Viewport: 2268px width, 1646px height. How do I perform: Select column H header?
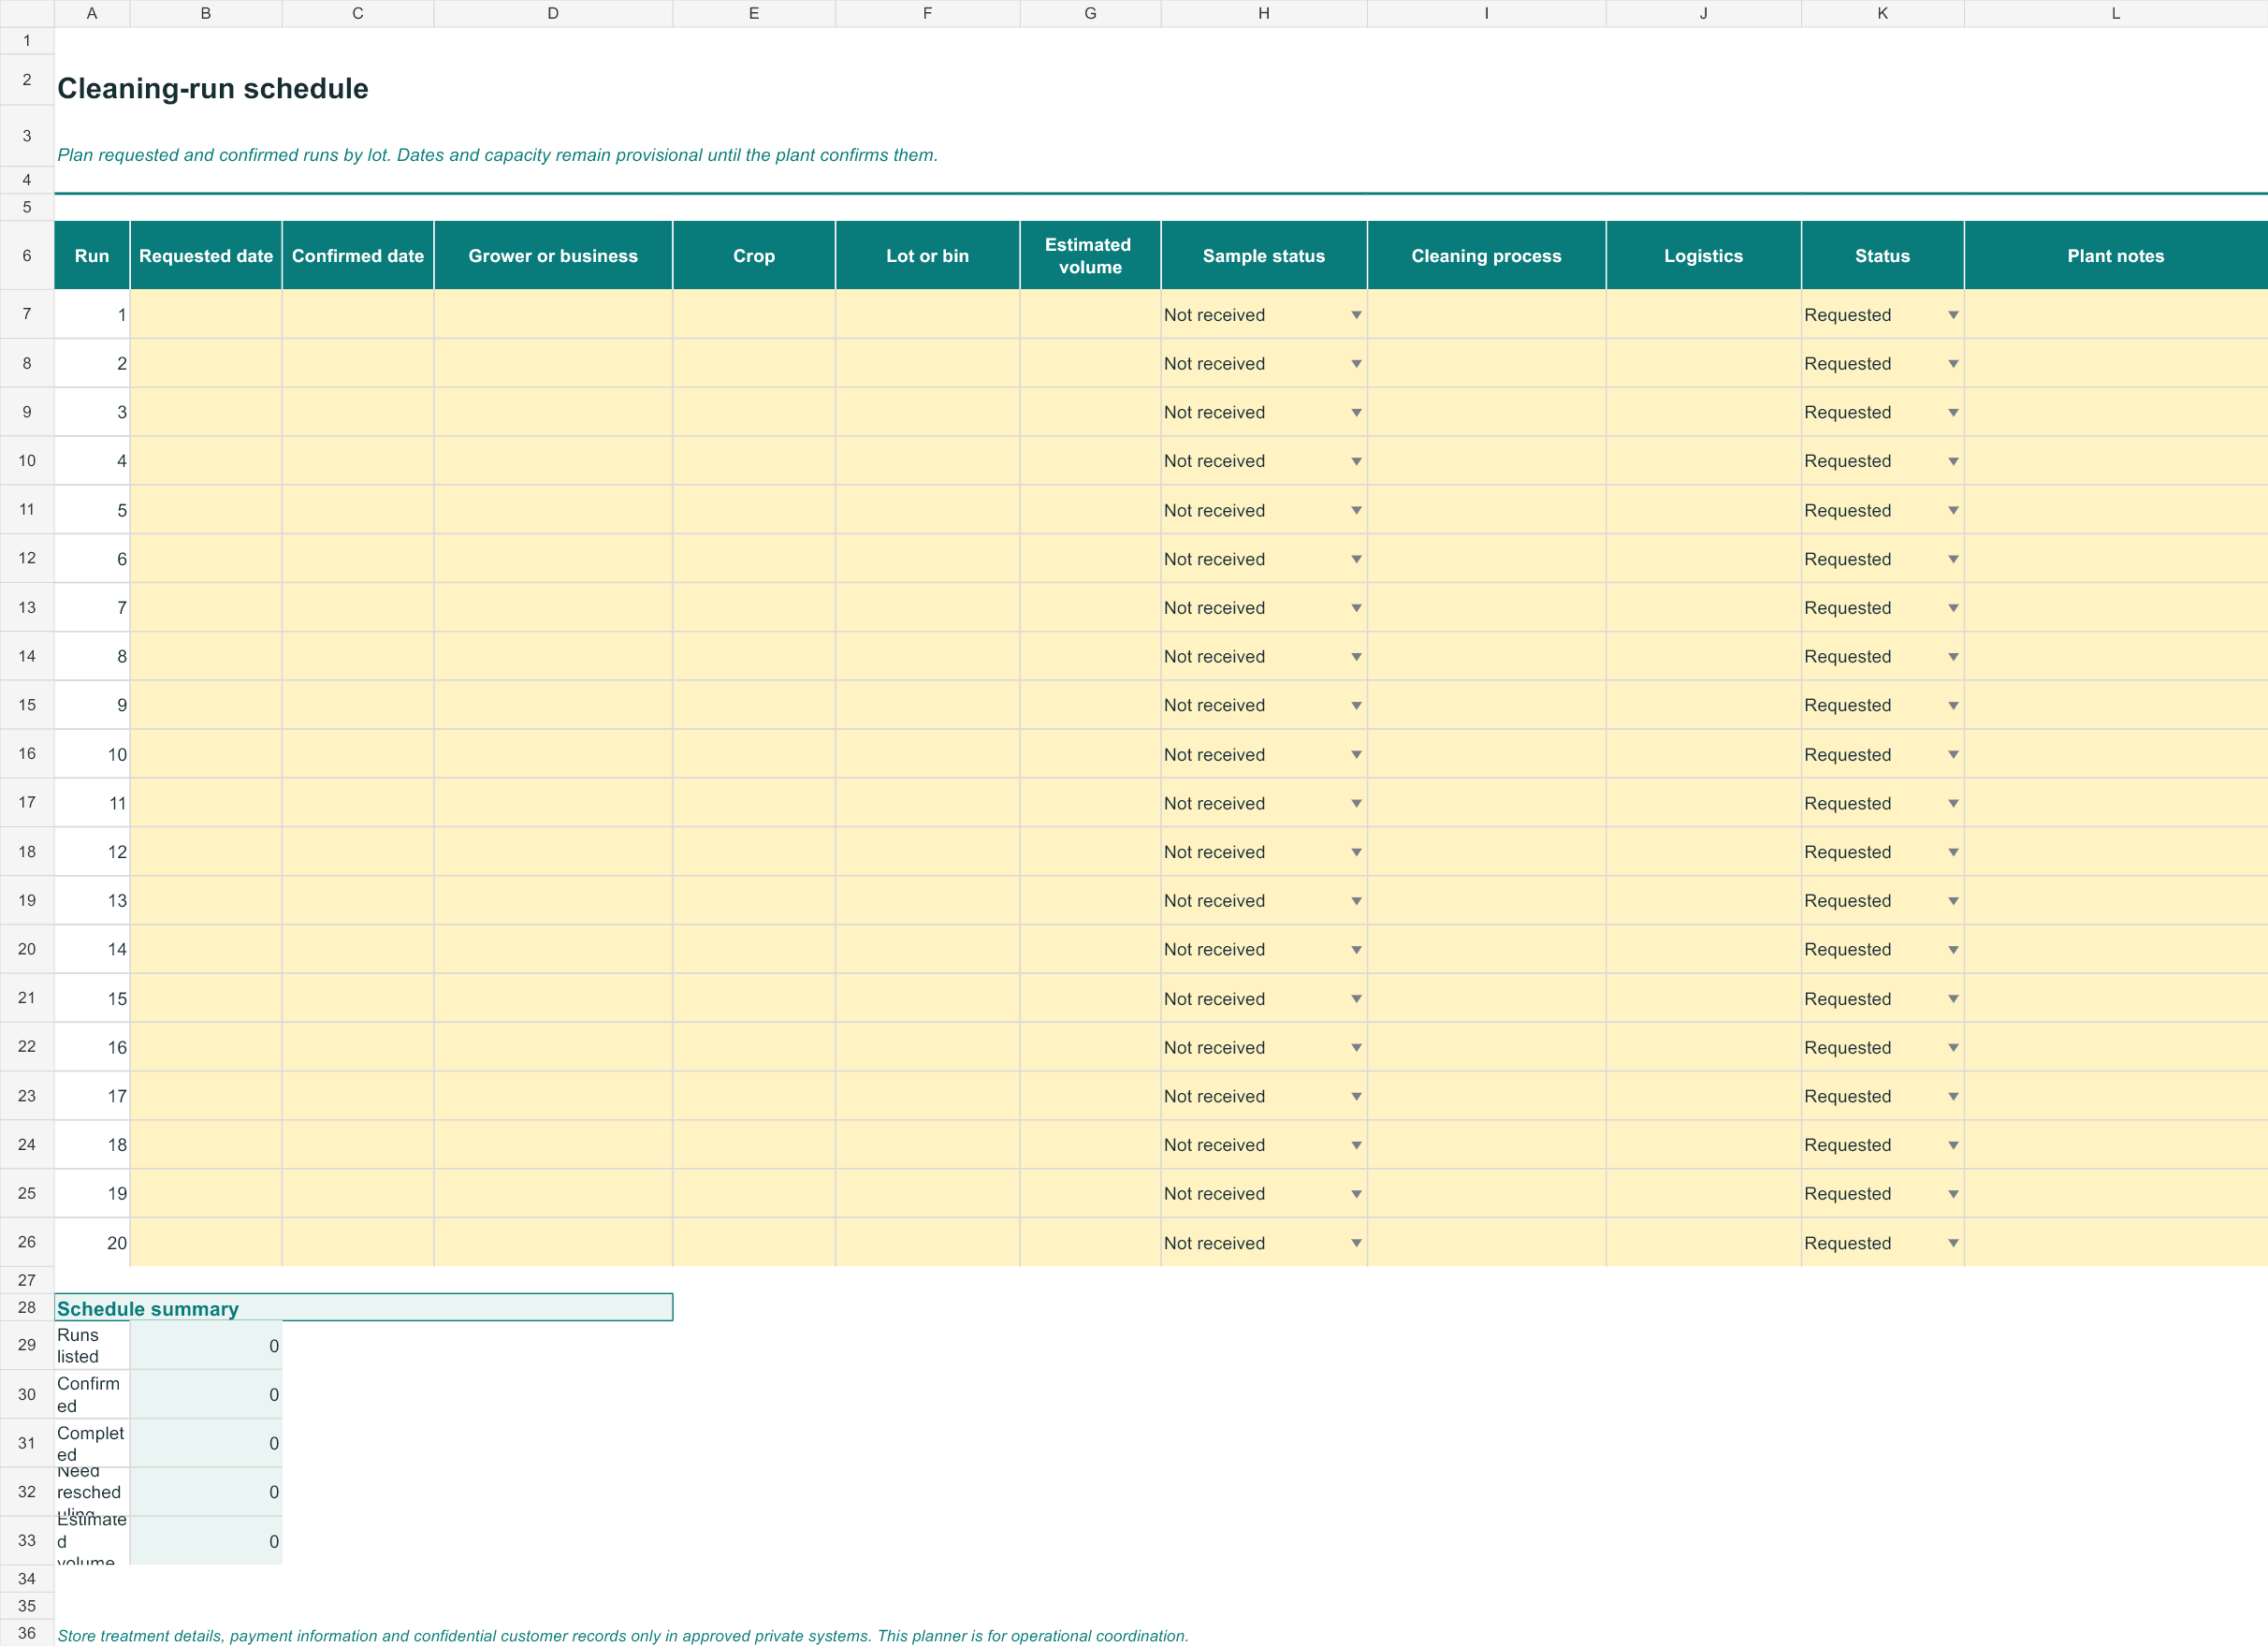pos(1264,13)
